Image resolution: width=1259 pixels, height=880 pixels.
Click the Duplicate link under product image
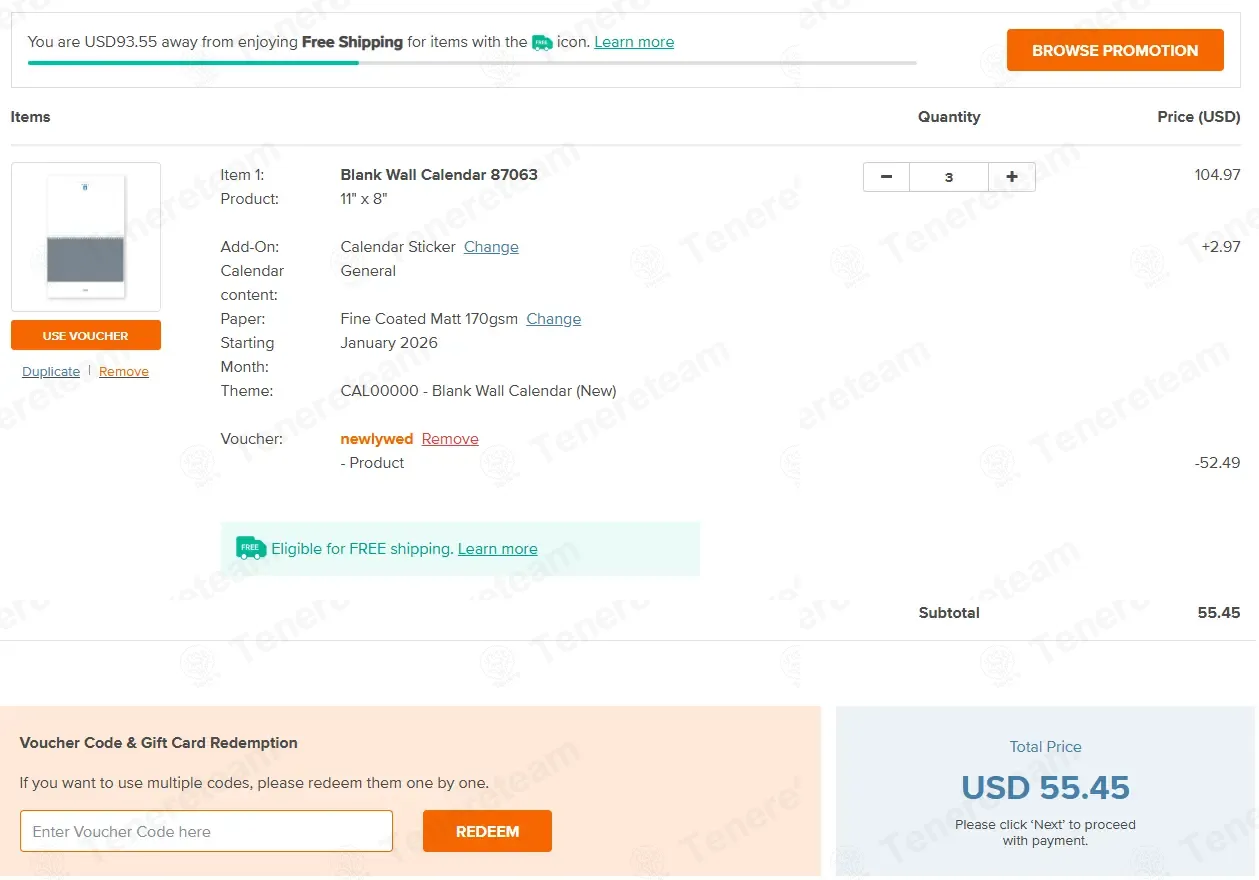click(x=51, y=372)
